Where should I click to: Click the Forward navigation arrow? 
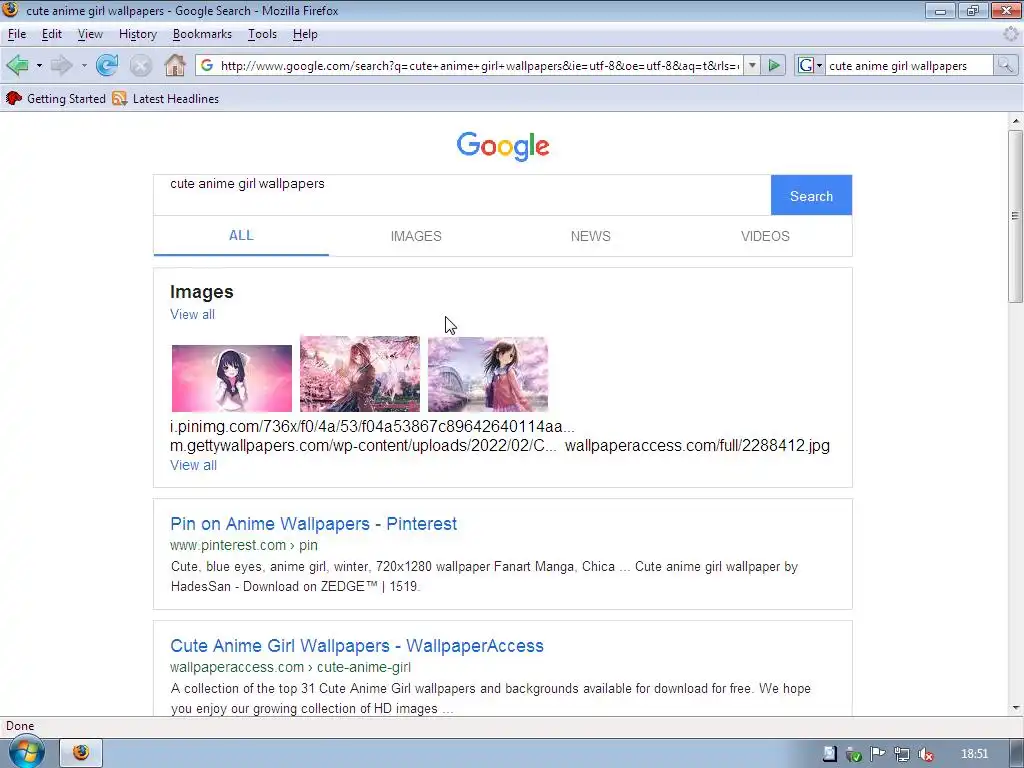61,65
